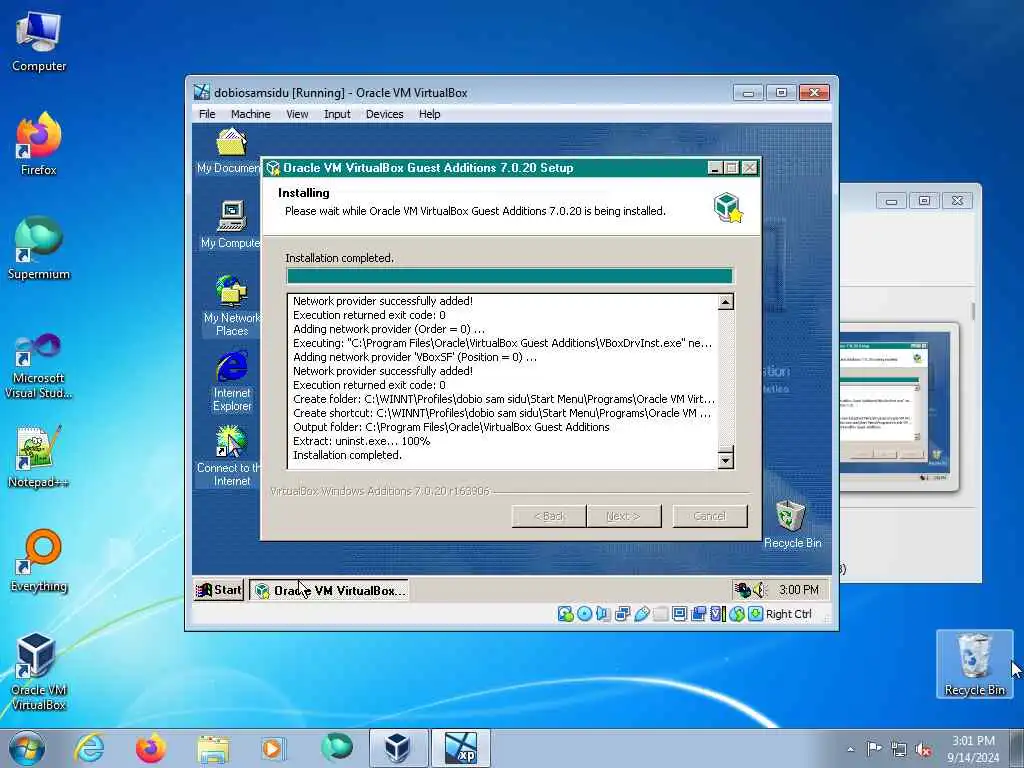Click the guest Recycle Bin icon
The image size is (1024, 768).
(792, 524)
